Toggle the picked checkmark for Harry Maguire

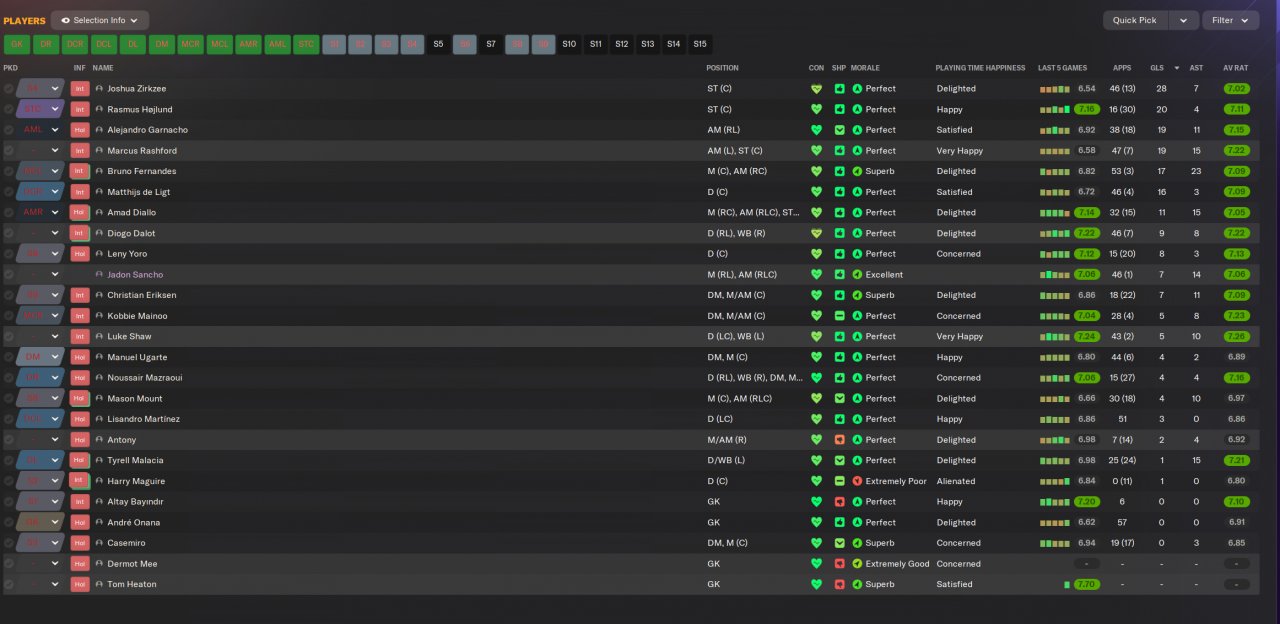(9, 481)
